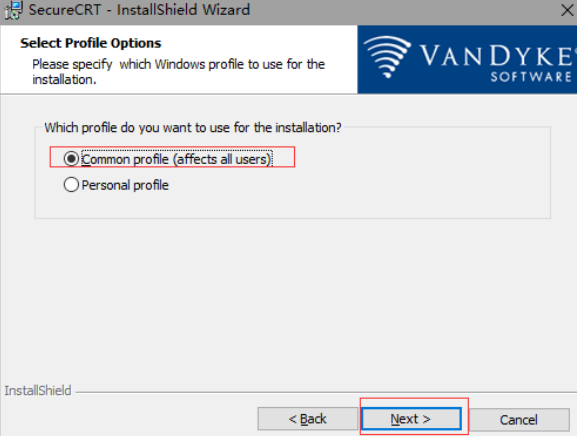Select the Personal profile radio button
577x436 pixels.
point(71,185)
